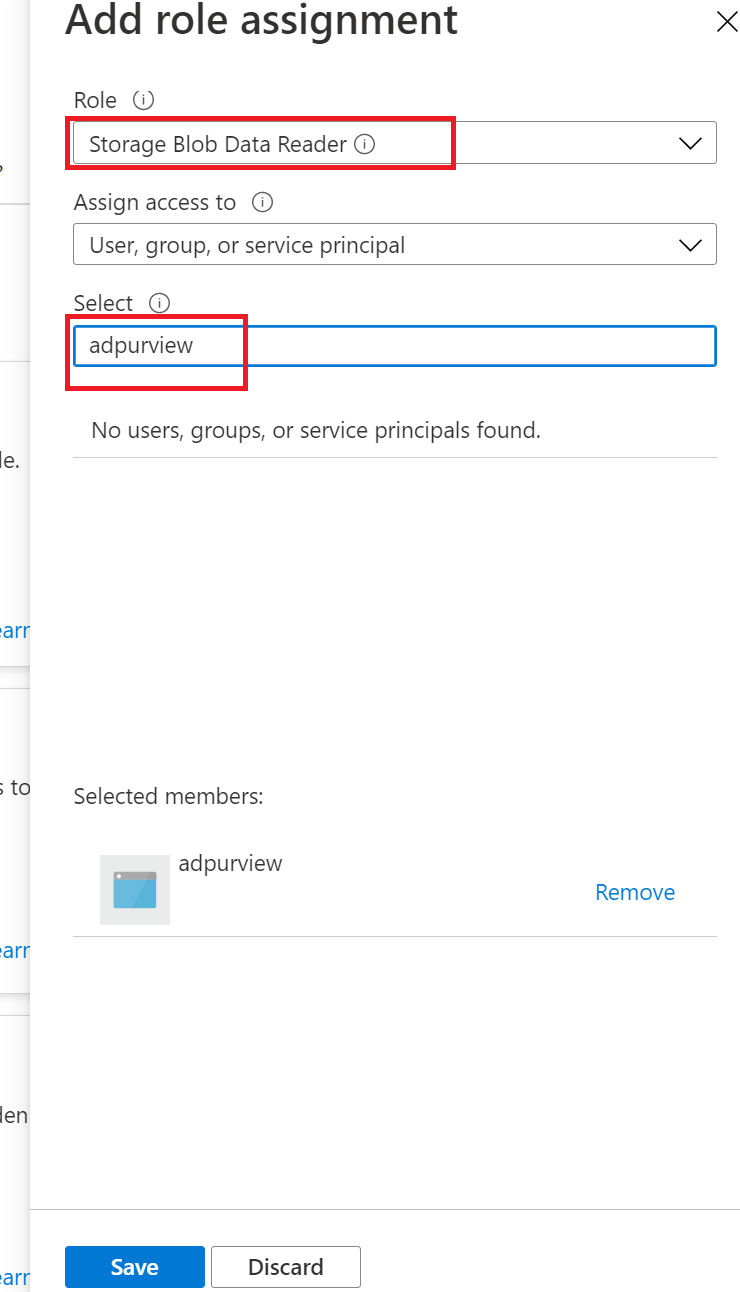This screenshot has width=740, height=1292.
Task: Expand the Role dropdown chevron
Action: pyautogui.click(x=690, y=143)
